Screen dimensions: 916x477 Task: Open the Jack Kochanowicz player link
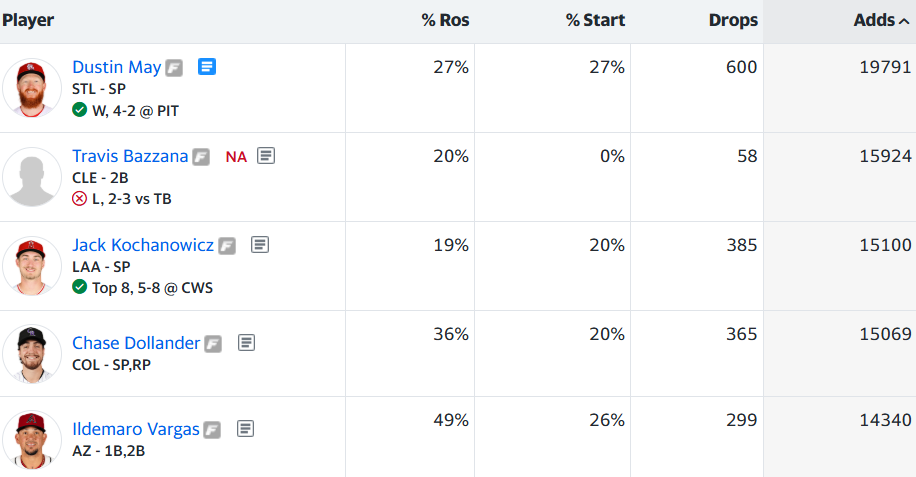[x=143, y=245]
